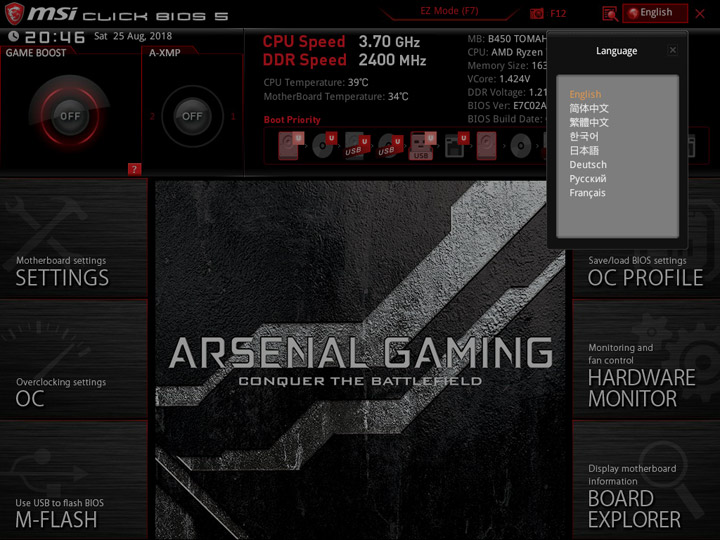This screenshot has width=720, height=540.
Task: Open the English language selector button
Action: pos(655,13)
